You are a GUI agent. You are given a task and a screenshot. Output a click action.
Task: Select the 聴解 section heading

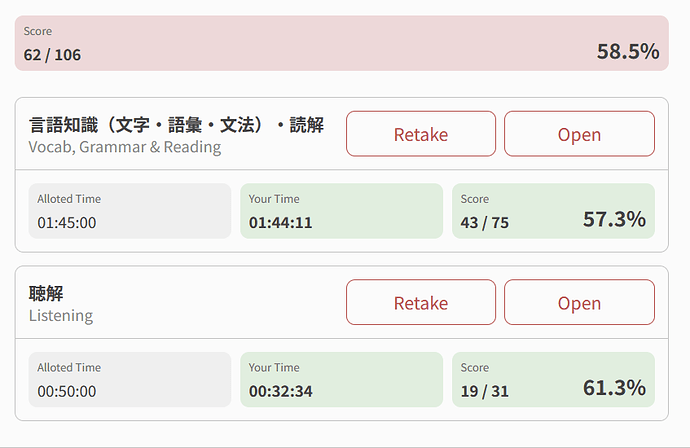click(x=47, y=293)
